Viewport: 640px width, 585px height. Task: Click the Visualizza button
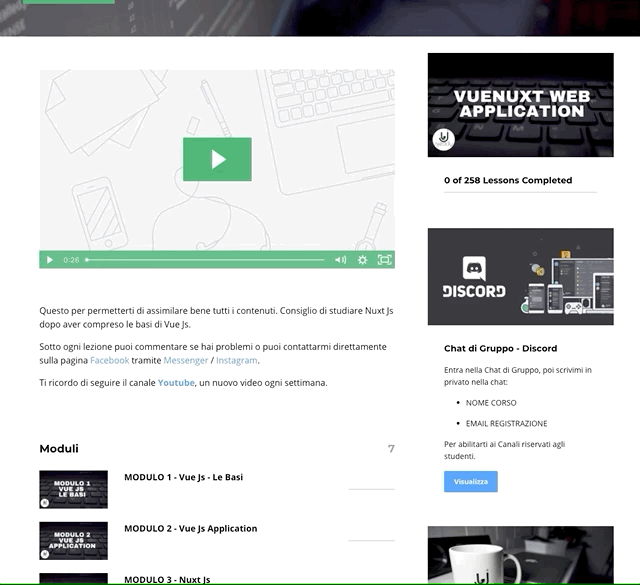coord(471,482)
